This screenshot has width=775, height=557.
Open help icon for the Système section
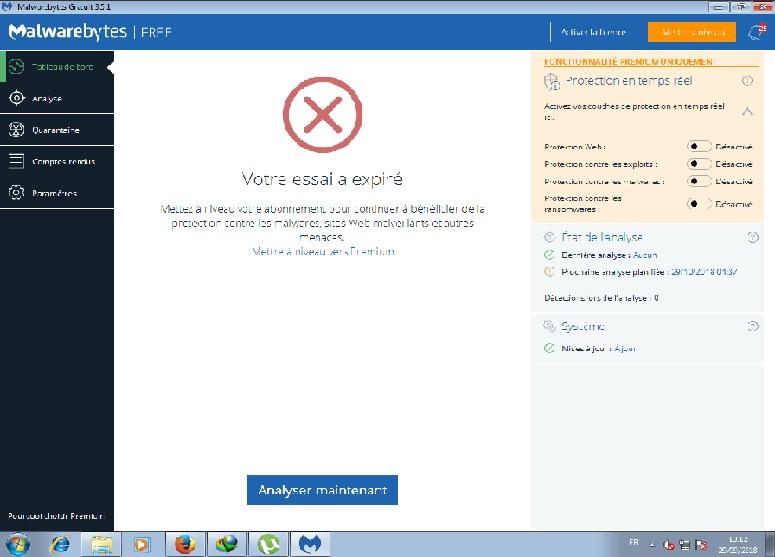(752, 326)
